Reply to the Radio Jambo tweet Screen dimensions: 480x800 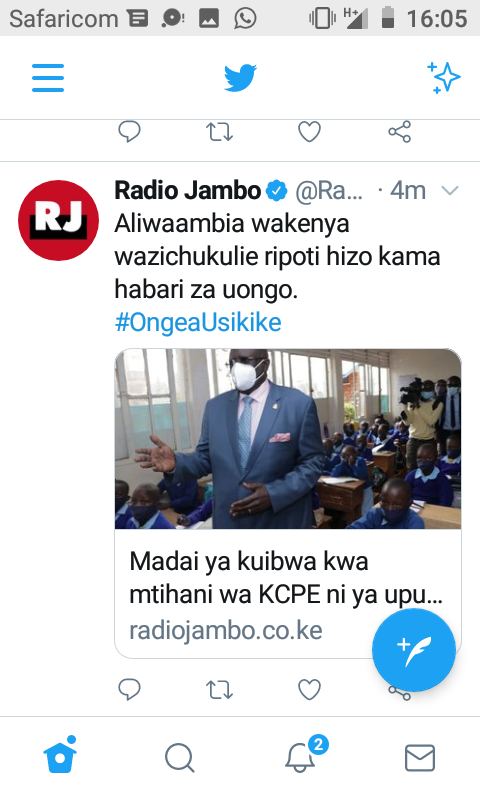tap(130, 689)
